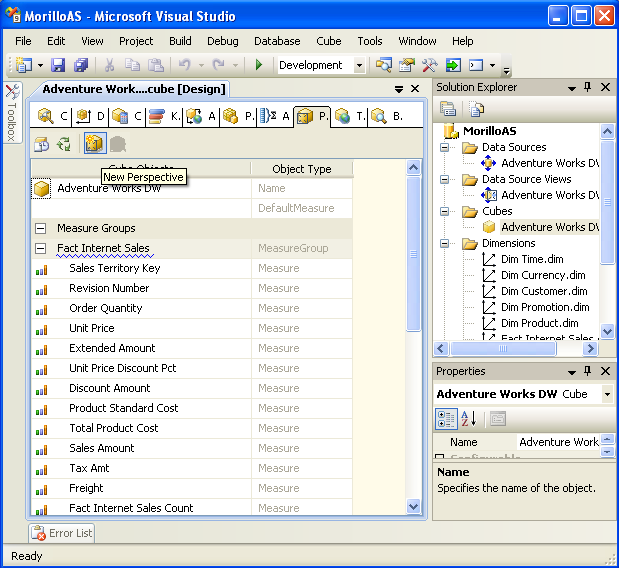
Task: Open the active files list dropdown
Action: [399, 89]
